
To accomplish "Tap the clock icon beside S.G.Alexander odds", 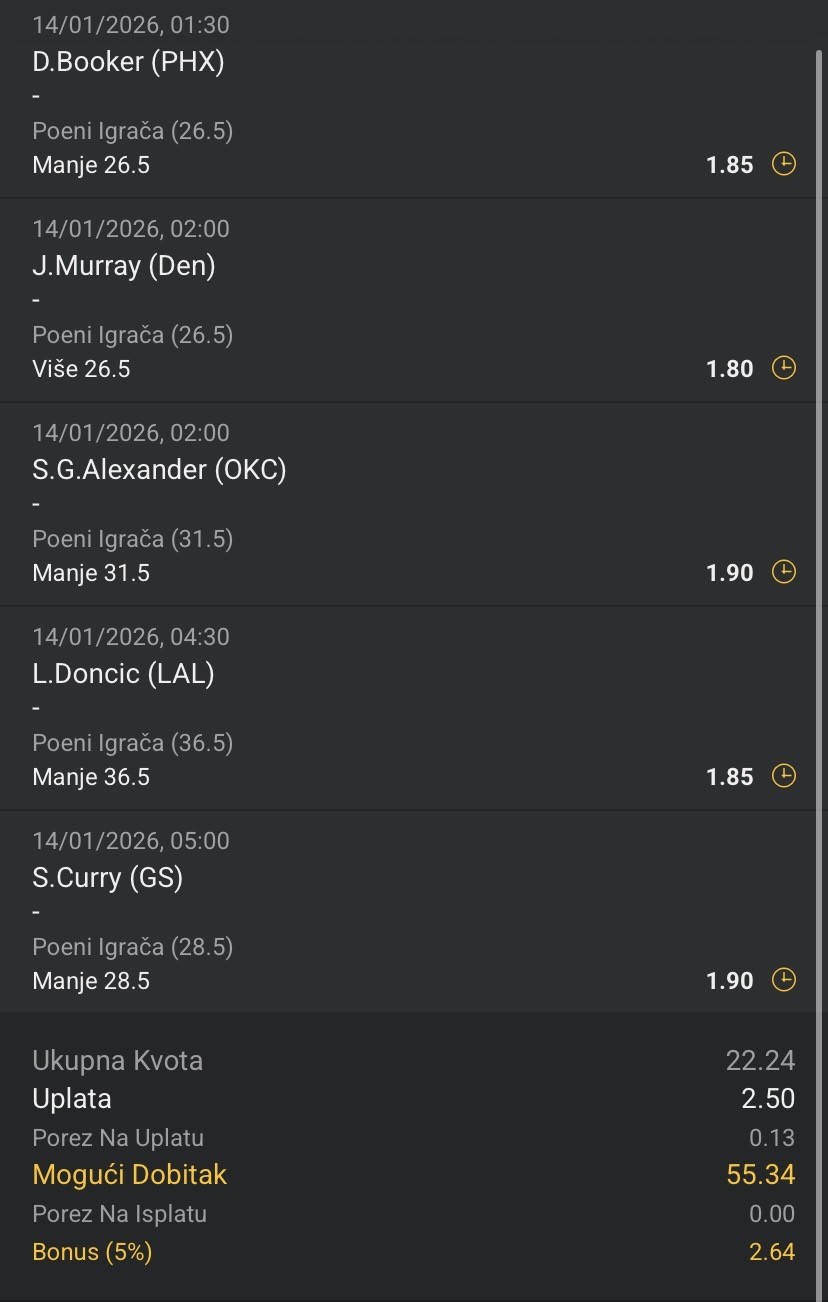I will pos(784,572).
